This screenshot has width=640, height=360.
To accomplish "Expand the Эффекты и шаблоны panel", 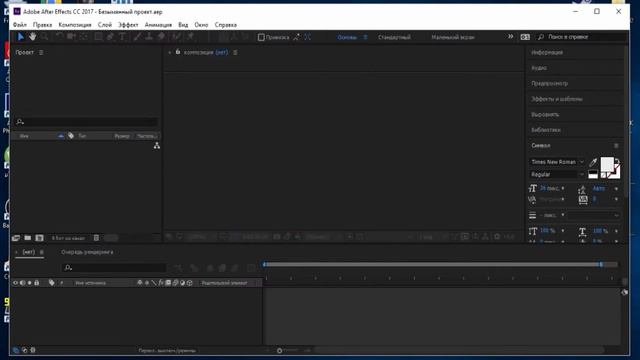I will point(557,99).
